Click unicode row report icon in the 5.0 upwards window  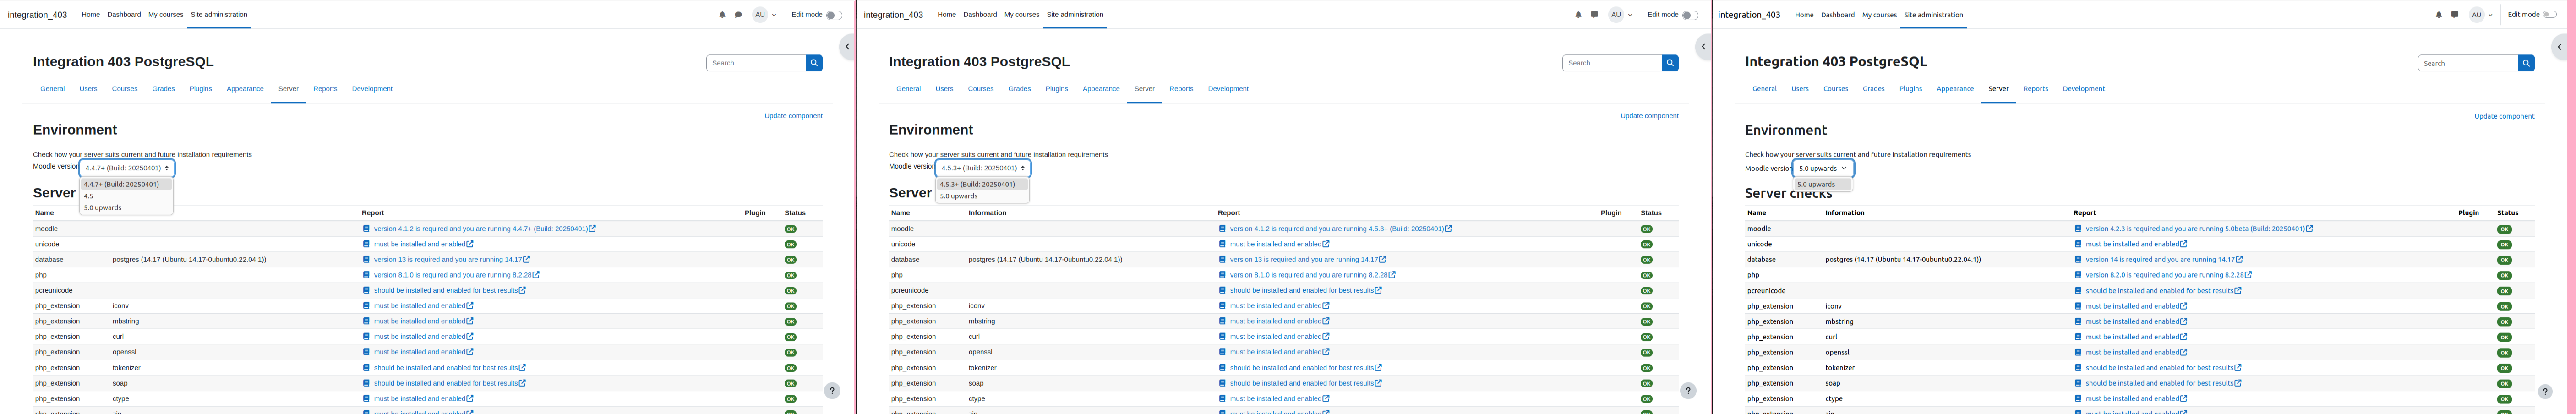[x=2078, y=244]
